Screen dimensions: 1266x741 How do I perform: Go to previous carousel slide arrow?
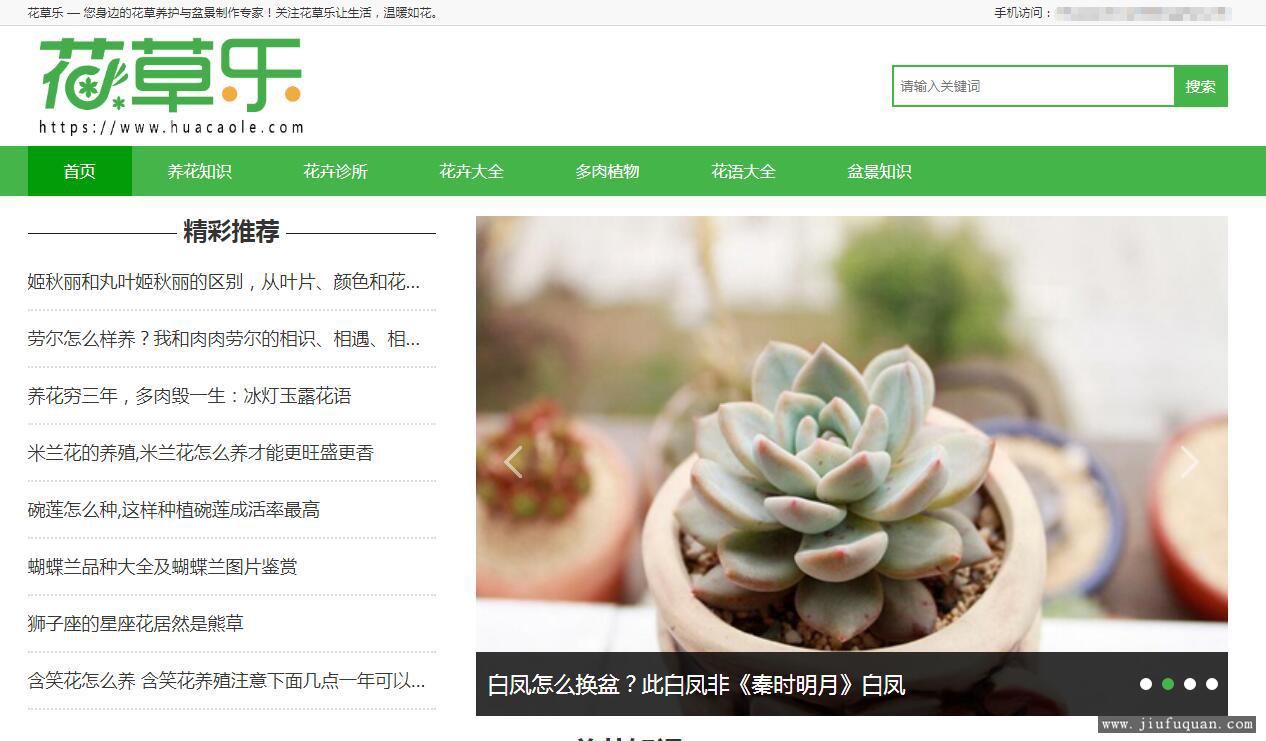tap(513, 462)
